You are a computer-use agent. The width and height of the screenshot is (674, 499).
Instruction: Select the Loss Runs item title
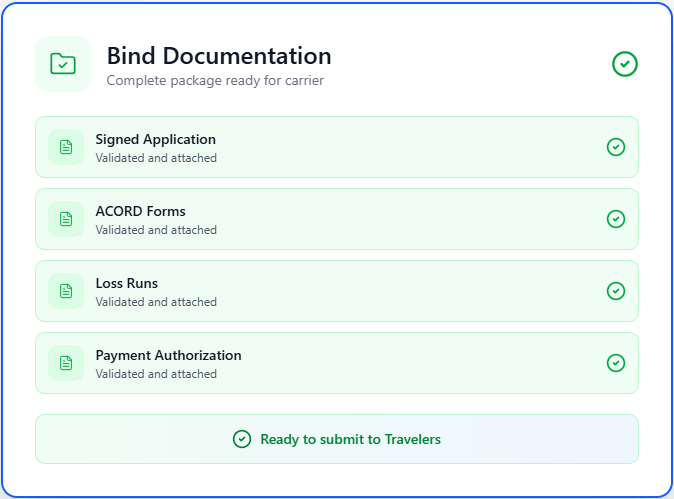[x=126, y=283]
